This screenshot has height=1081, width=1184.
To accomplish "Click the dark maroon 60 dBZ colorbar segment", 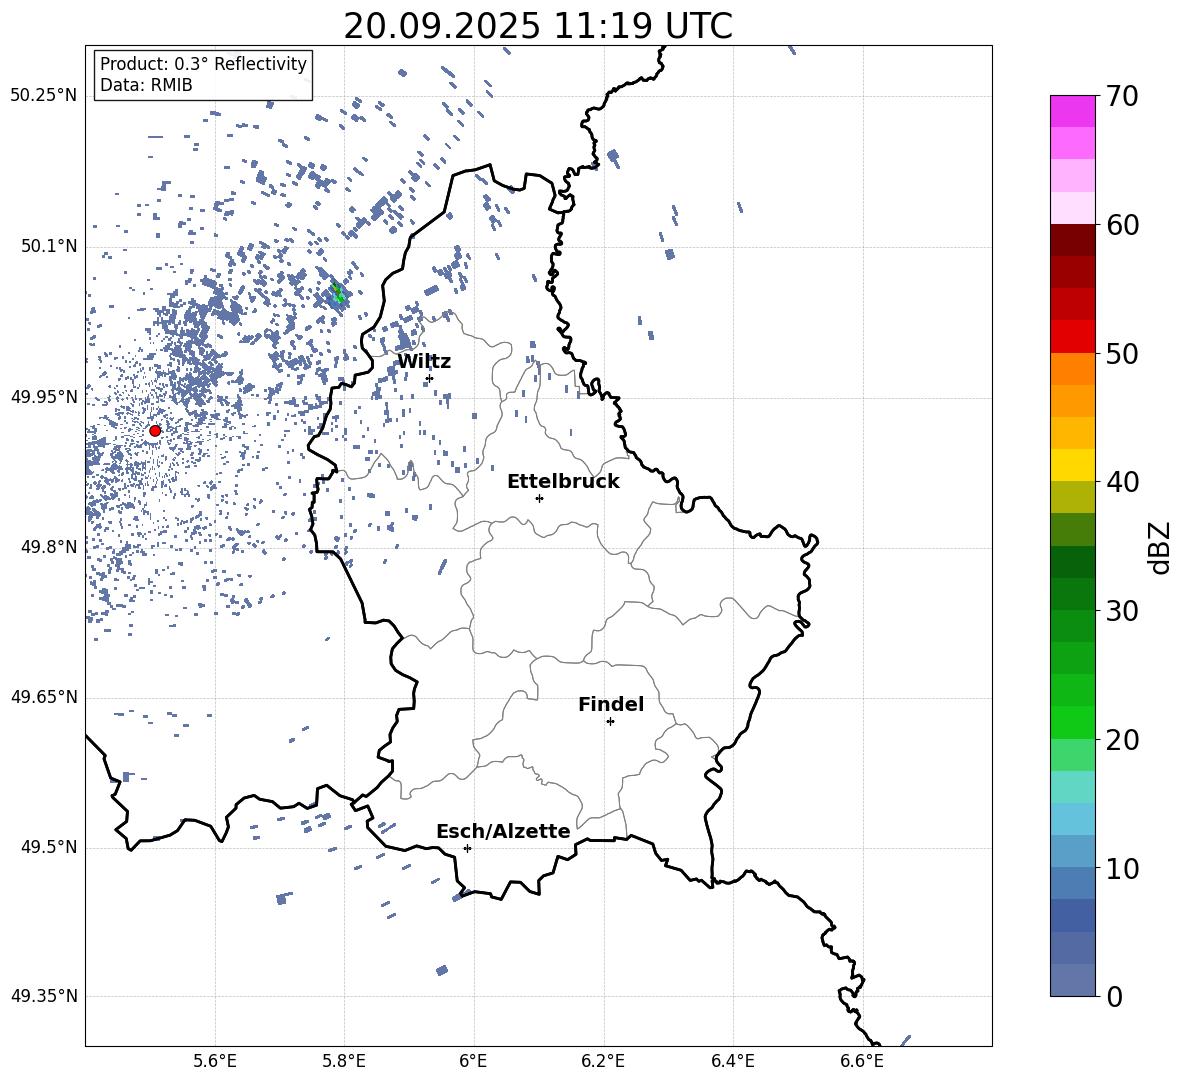I will click(x=1072, y=240).
